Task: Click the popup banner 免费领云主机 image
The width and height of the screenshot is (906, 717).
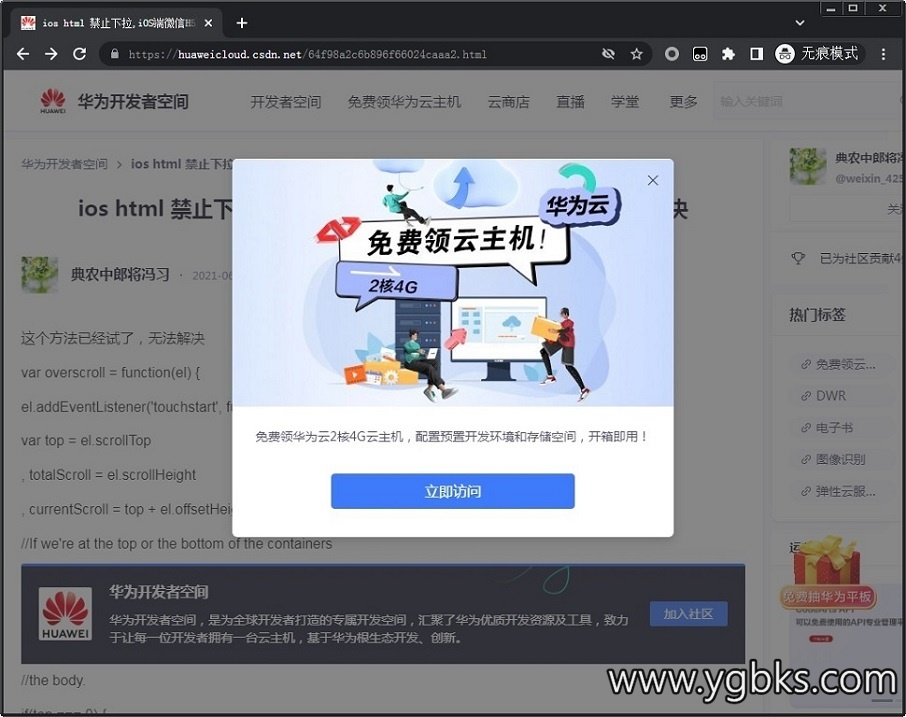Action: point(452,283)
